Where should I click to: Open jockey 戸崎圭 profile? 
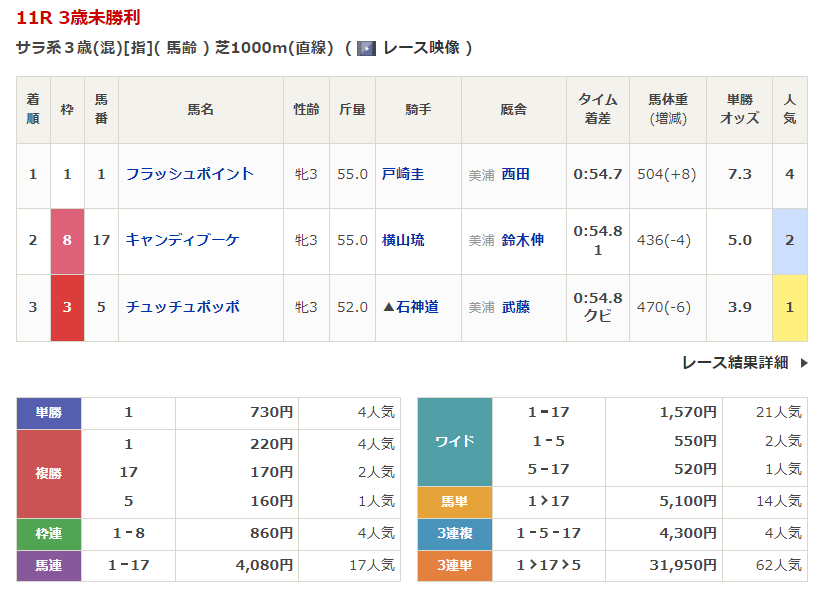pyautogui.click(x=403, y=174)
